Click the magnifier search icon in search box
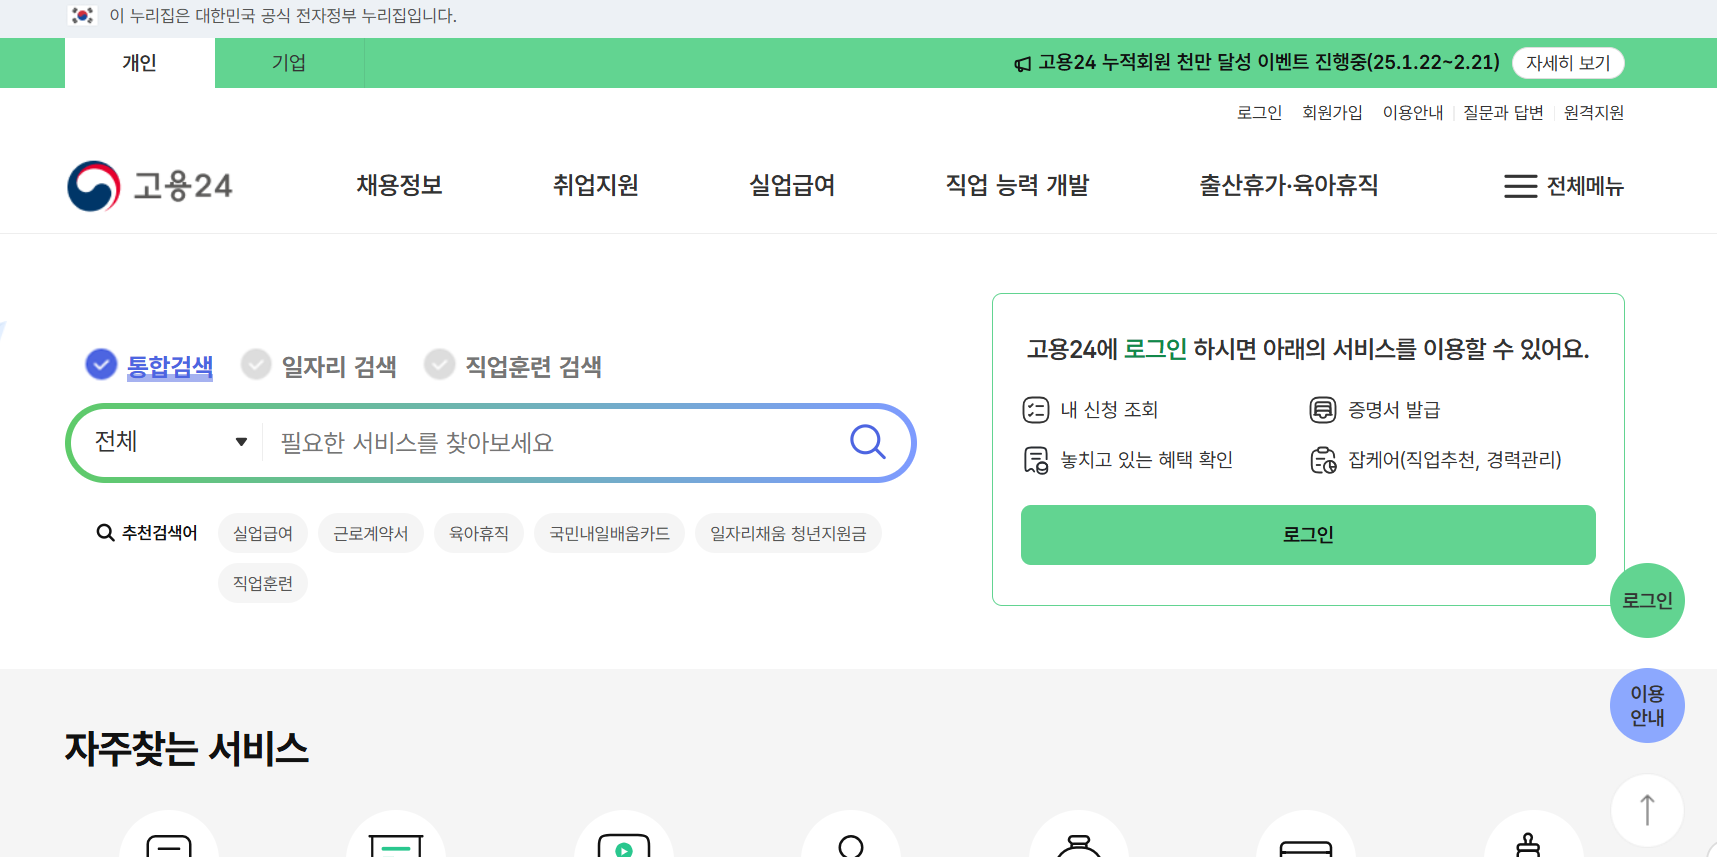The image size is (1717, 857). (x=868, y=441)
